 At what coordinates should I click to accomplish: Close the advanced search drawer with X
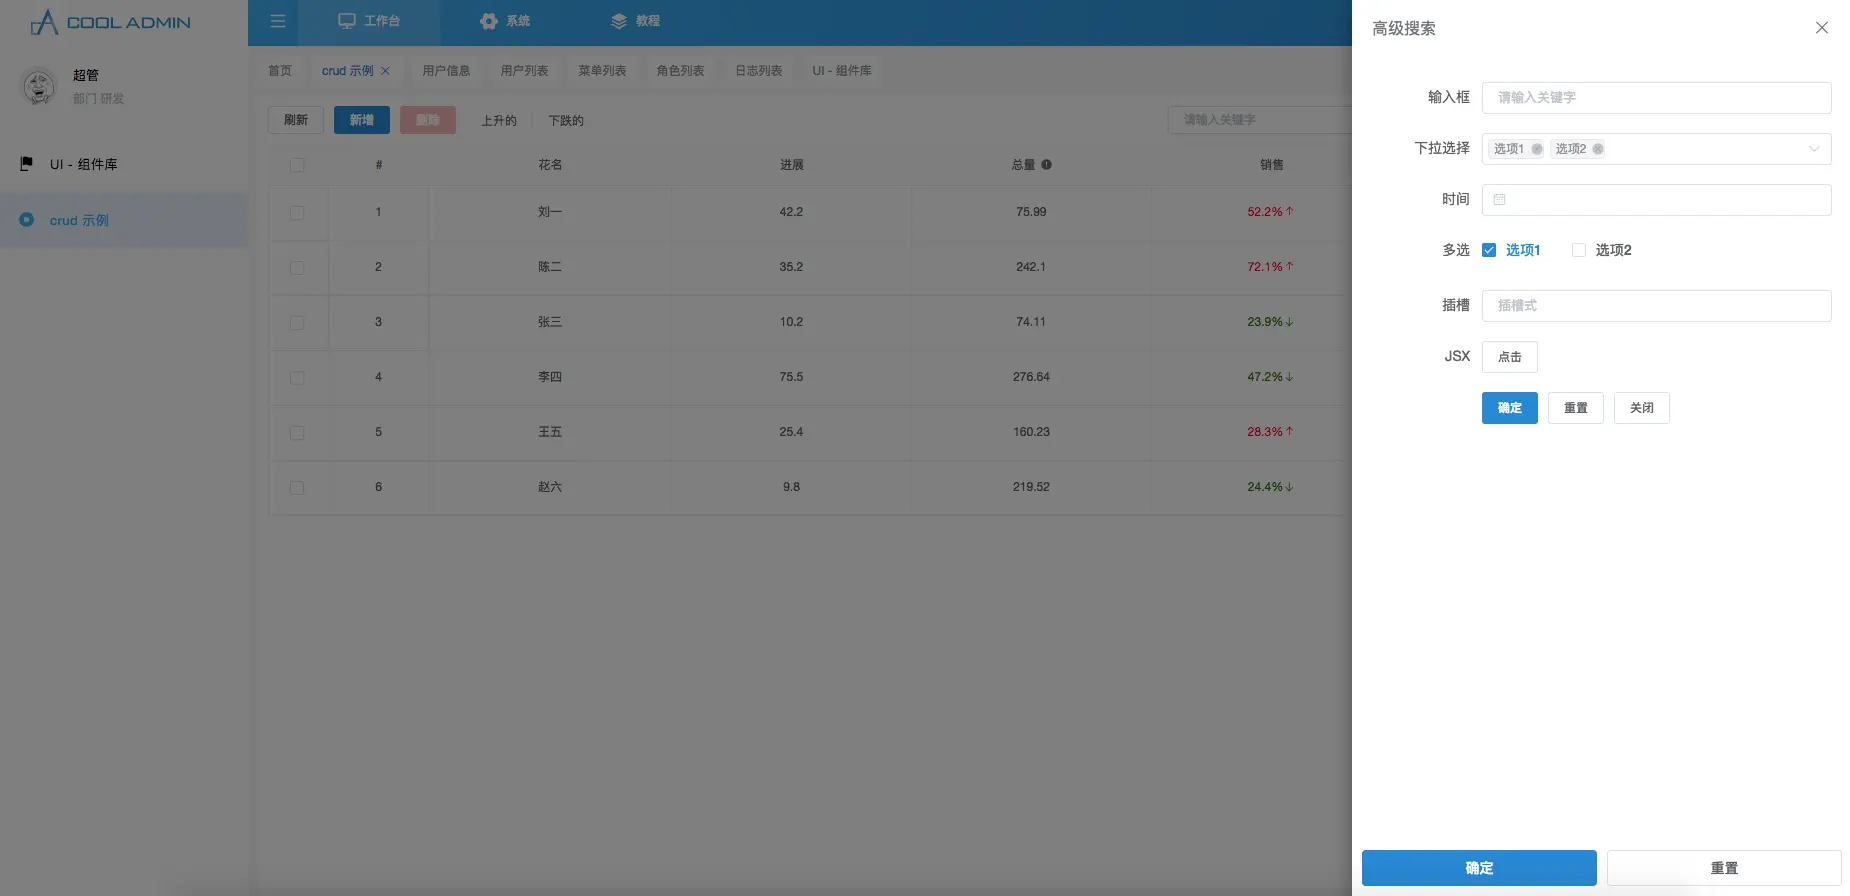click(x=1822, y=28)
